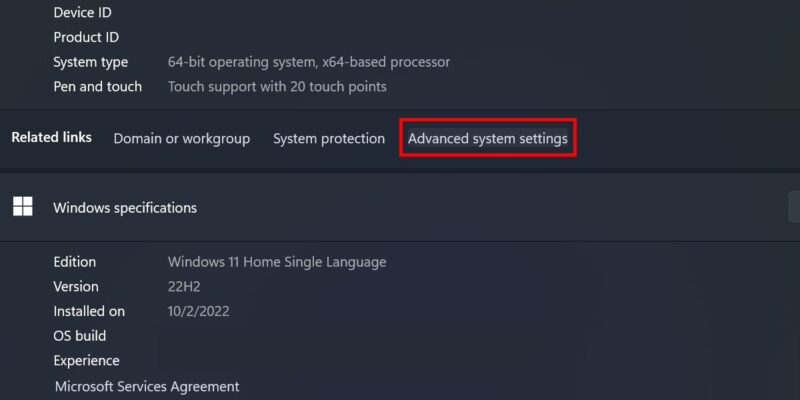Image resolution: width=800 pixels, height=400 pixels.
Task: Open the Microsoft Services Agreement link
Action: pyautogui.click(x=147, y=386)
